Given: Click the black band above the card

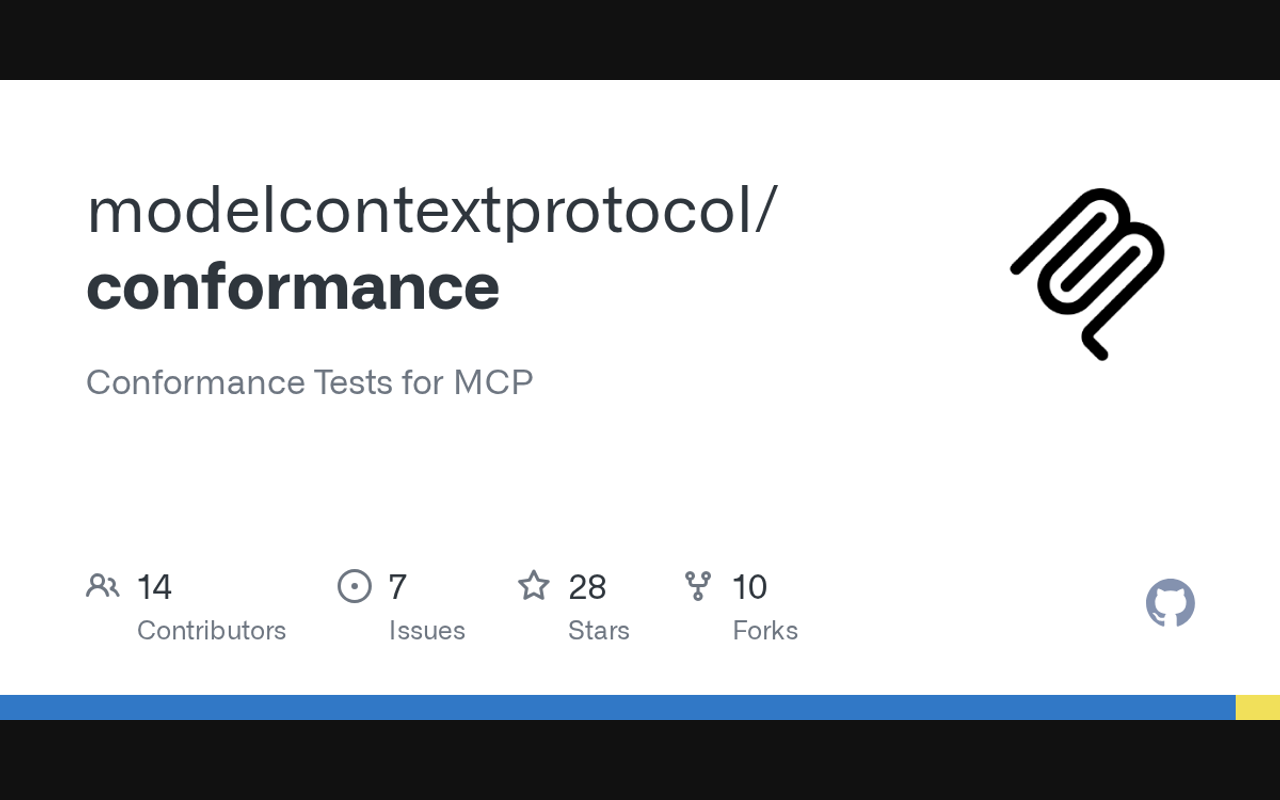Looking at the screenshot, I should [640, 40].
